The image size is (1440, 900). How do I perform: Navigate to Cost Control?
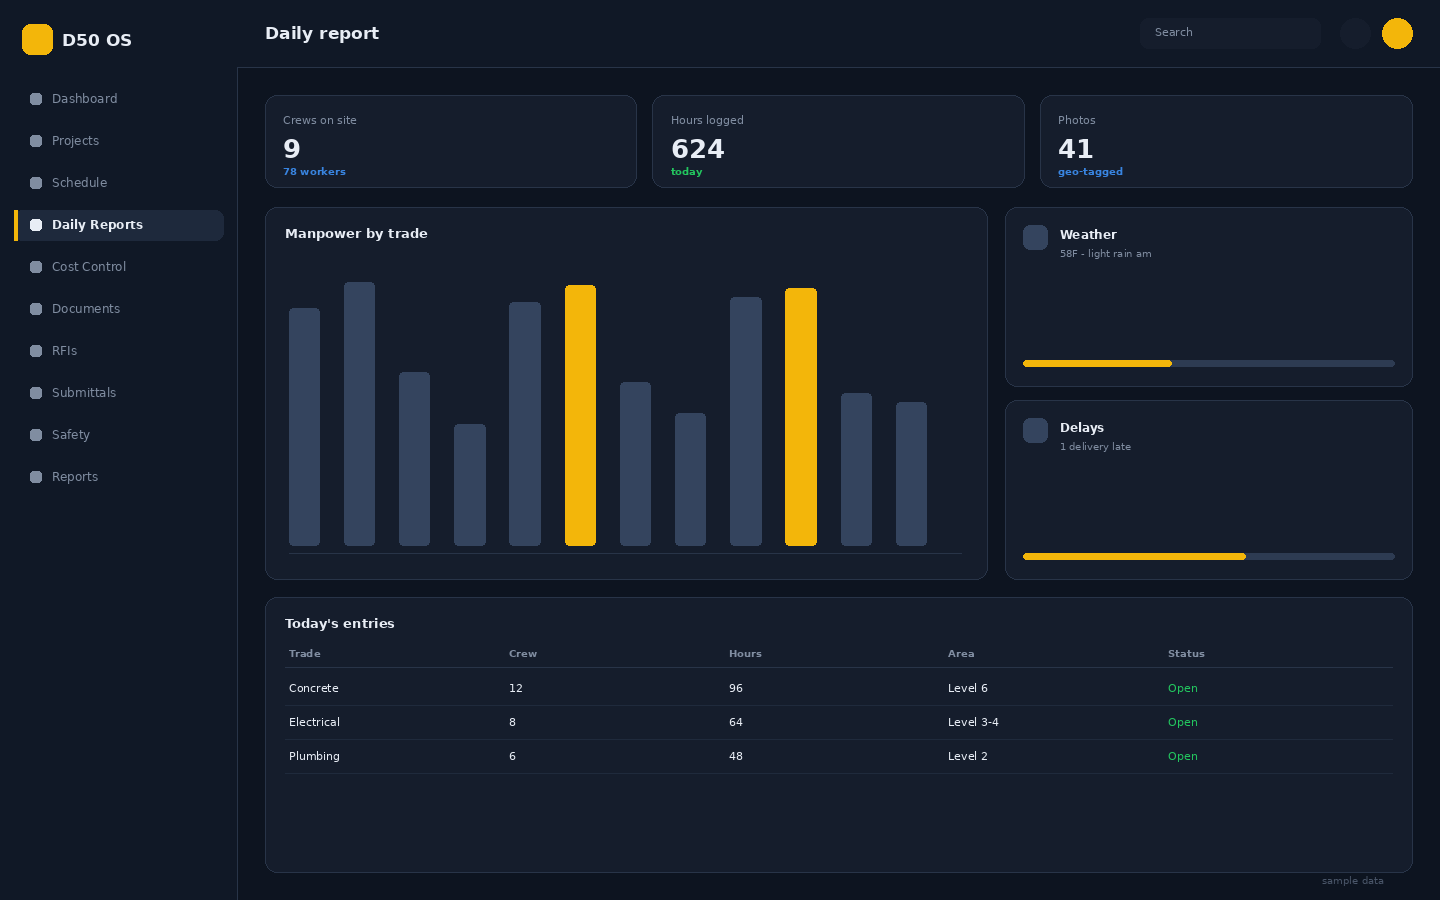[x=119, y=267]
